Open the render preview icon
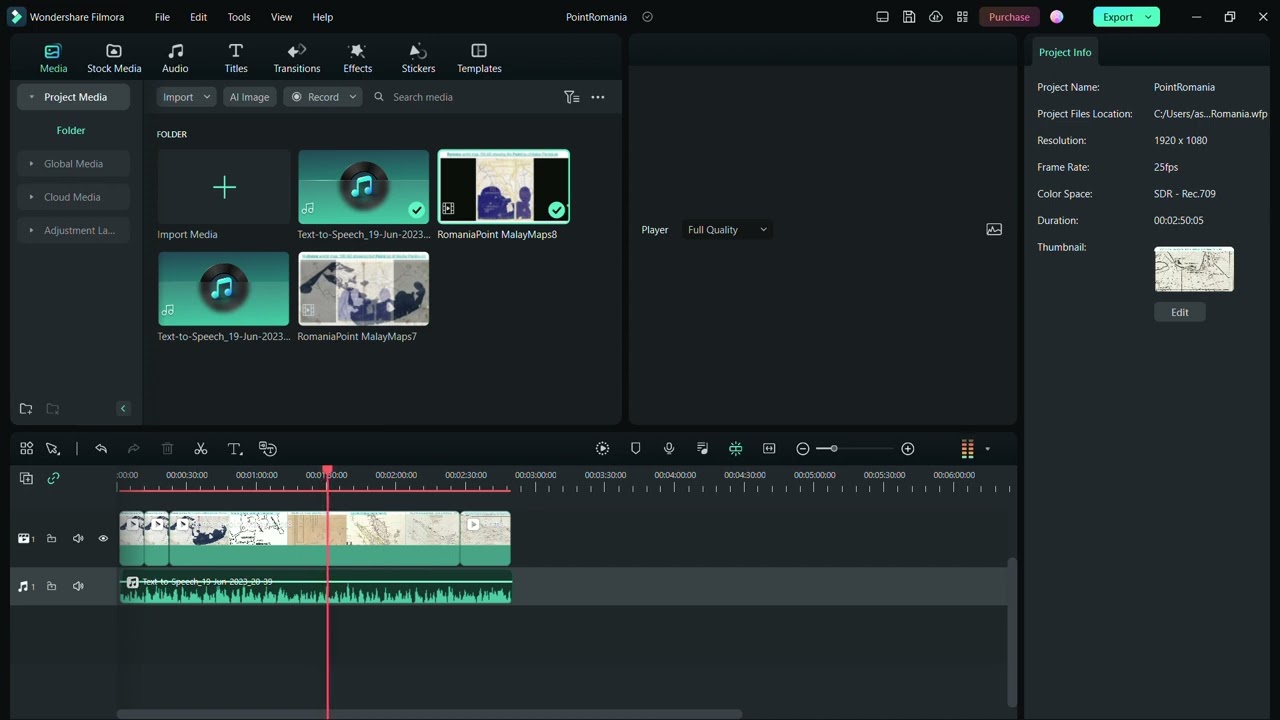Viewport: 1280px width, 720px height. pos(602,449)
